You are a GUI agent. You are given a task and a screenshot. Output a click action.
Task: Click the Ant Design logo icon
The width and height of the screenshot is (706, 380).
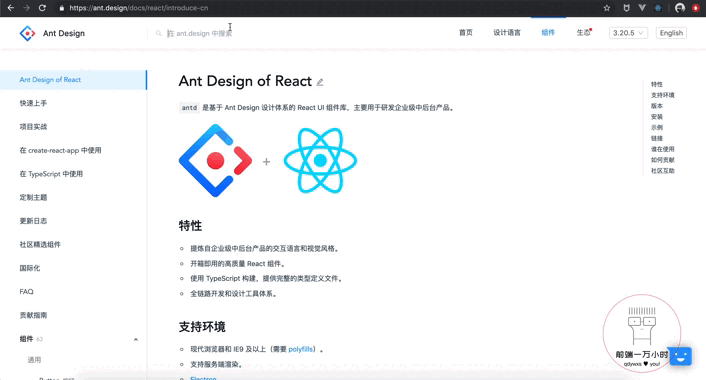click(x=27, y=33)
